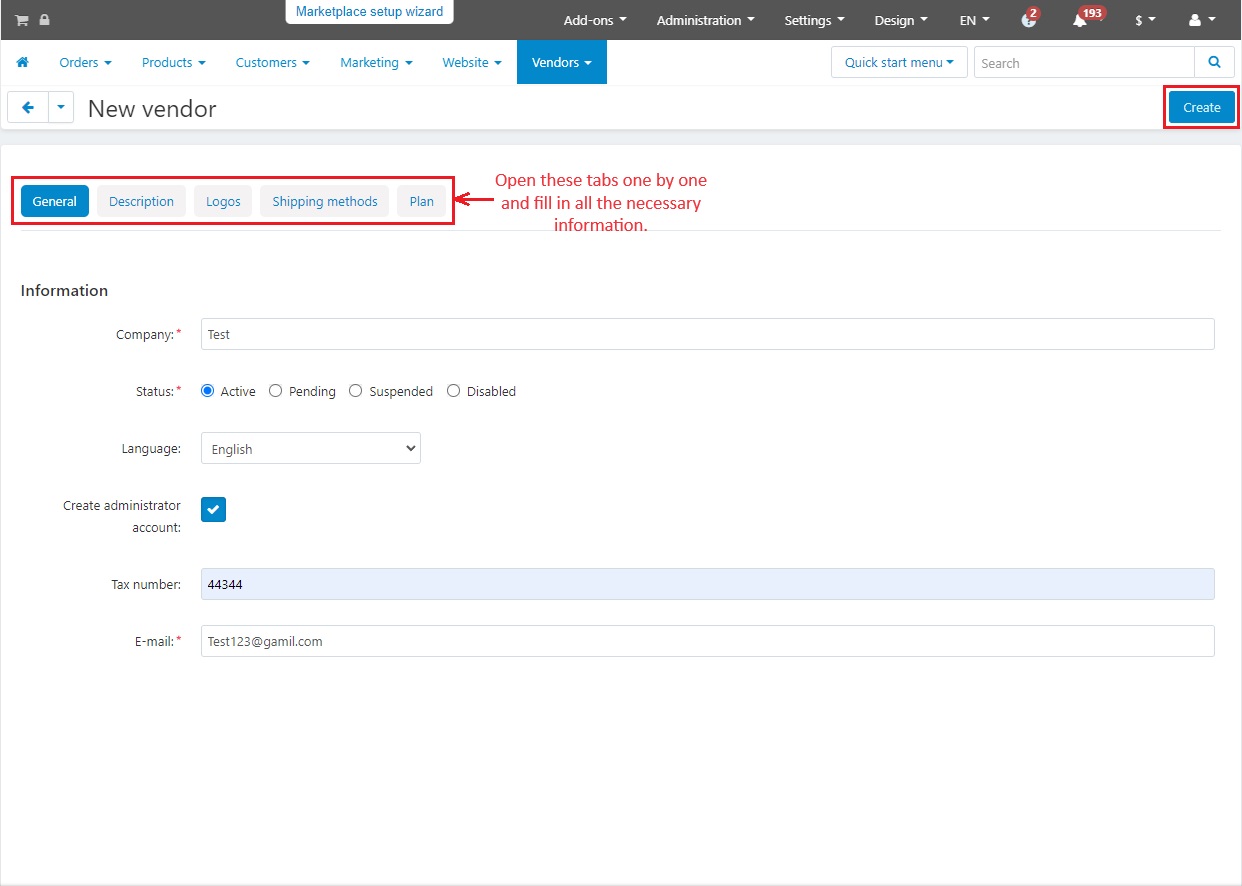Uncheck Create administrator account checkbox

click(x=213, y=509)
